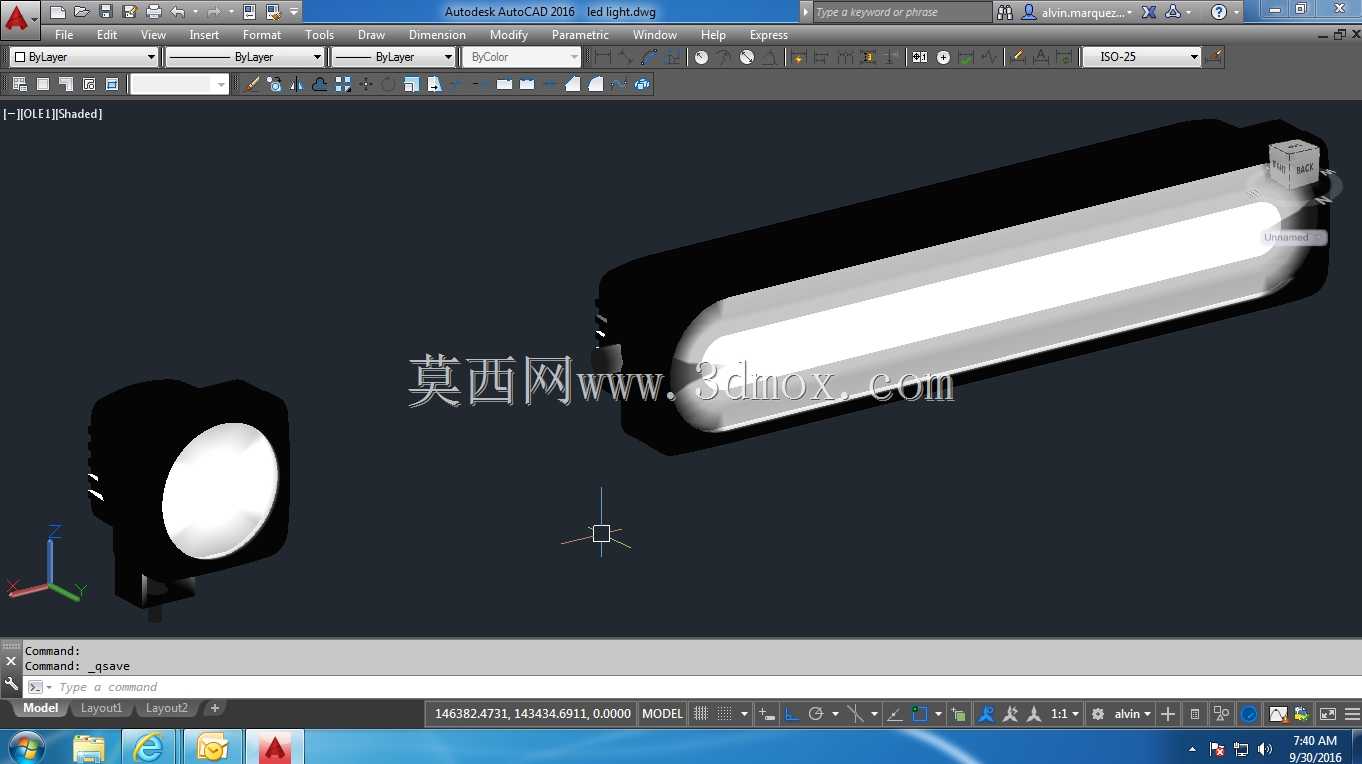
Task: Click the ViewCube BACK face
Action: (x=1304, y=167)
